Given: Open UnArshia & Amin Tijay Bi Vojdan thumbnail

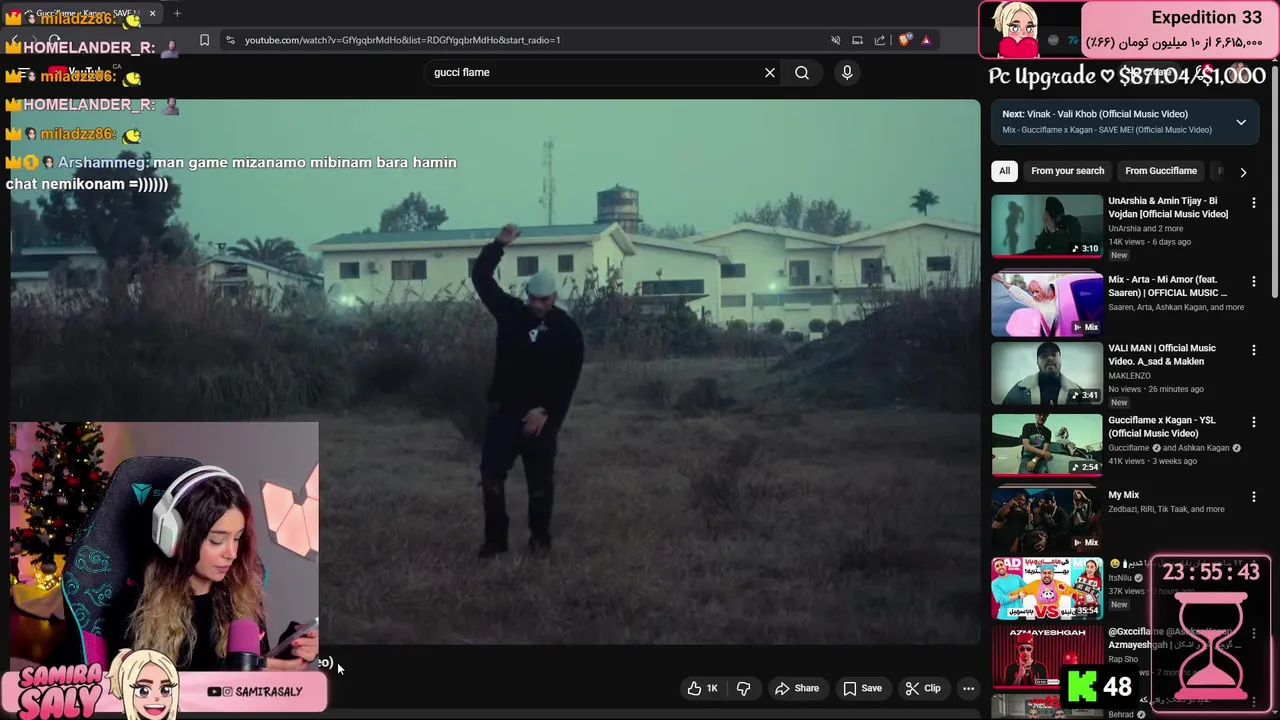Looking at the screenshot, I should click(x=1047, y=226).
